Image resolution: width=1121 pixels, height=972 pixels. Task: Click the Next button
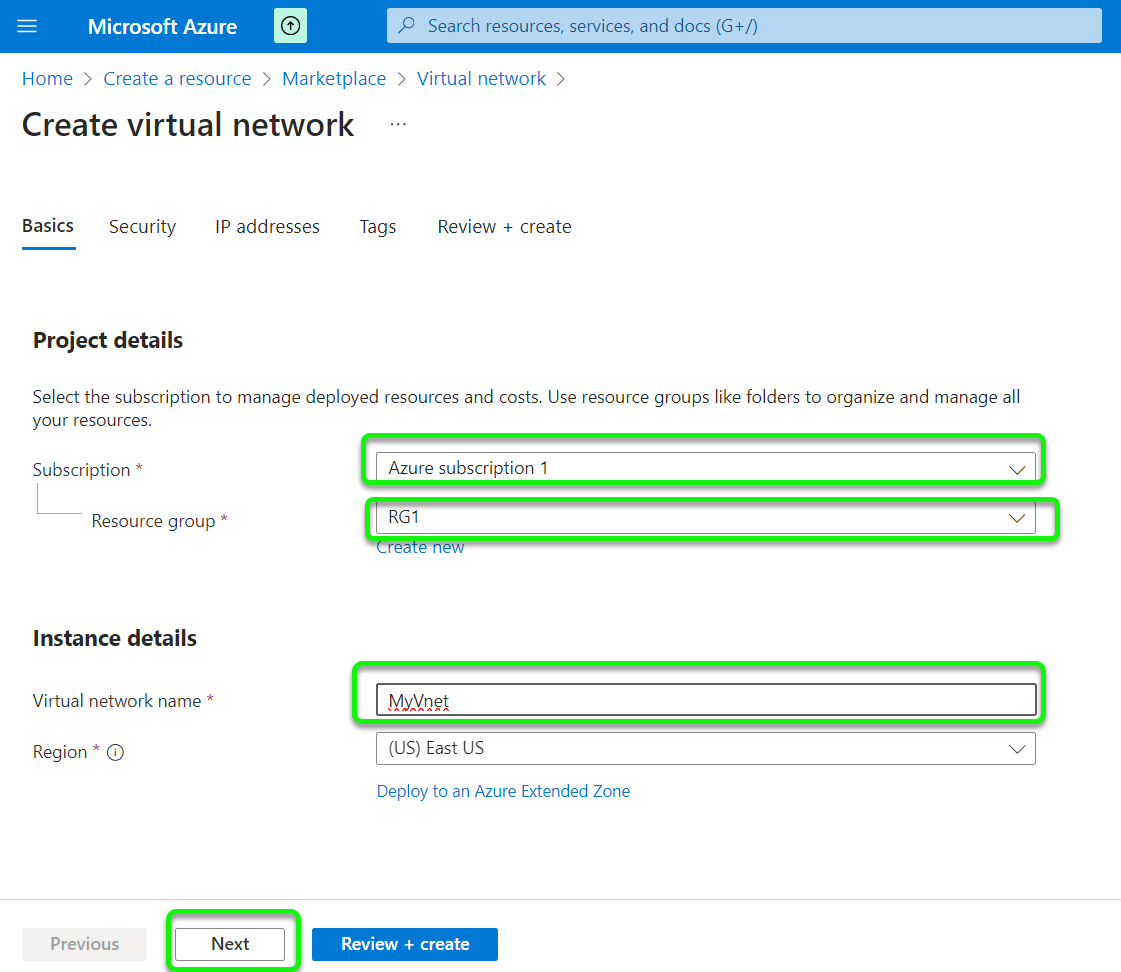pyautogui.click(x=230, y=944)
